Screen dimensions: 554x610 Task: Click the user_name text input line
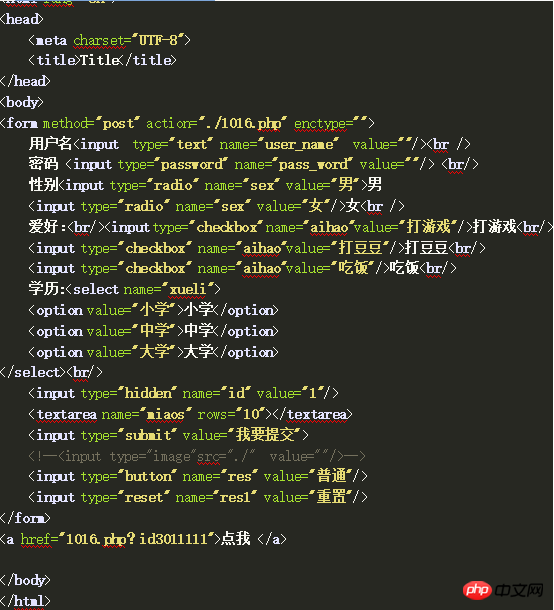(x=249, y=144)
